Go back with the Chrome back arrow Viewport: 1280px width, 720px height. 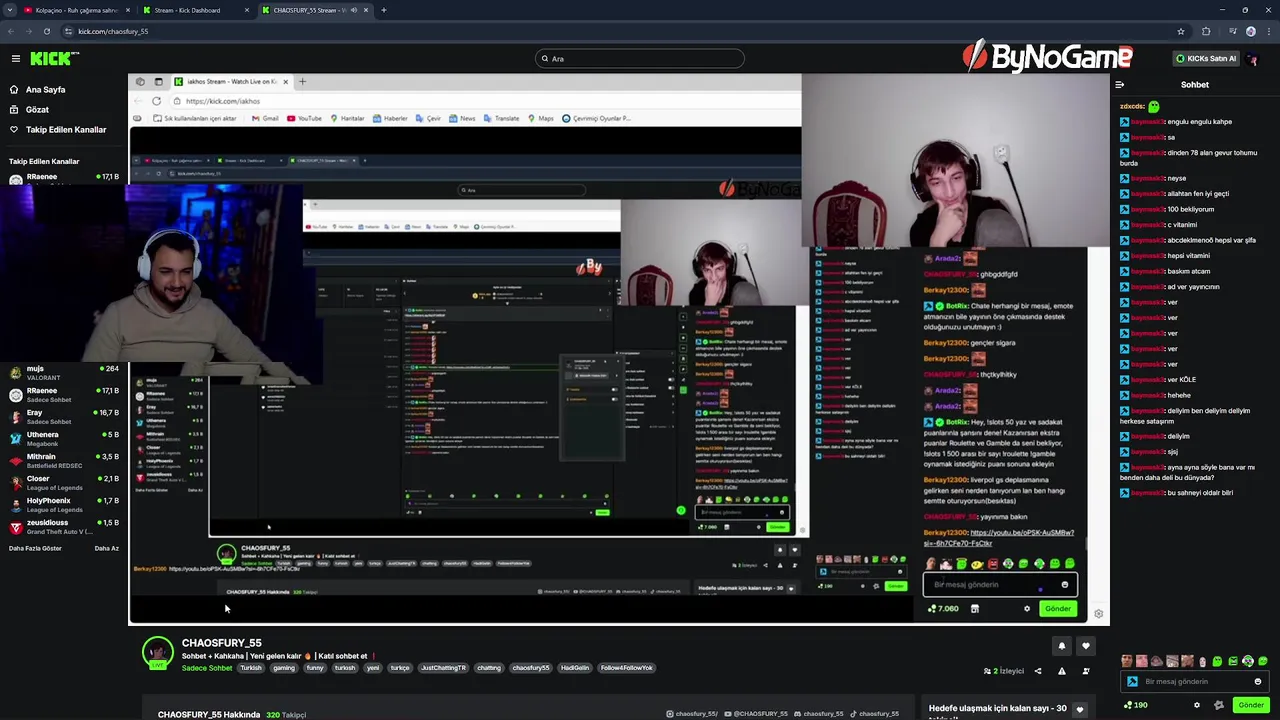pyautogui.click(x=11, y=31)
